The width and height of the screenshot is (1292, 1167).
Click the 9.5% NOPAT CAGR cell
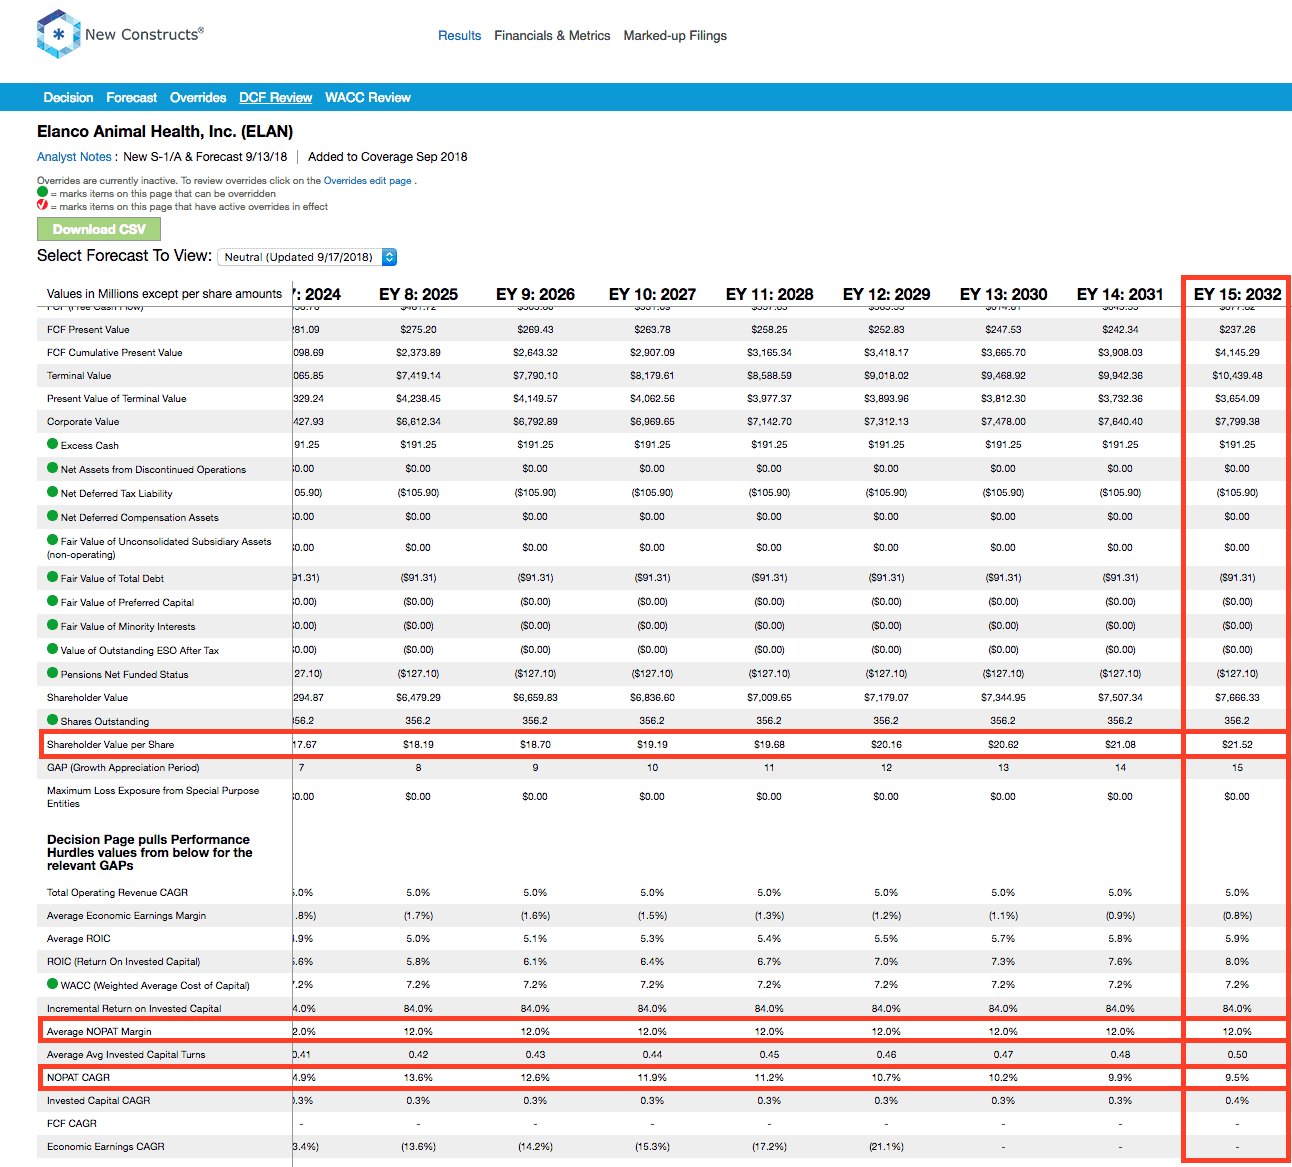[x=1237, y=1077]
